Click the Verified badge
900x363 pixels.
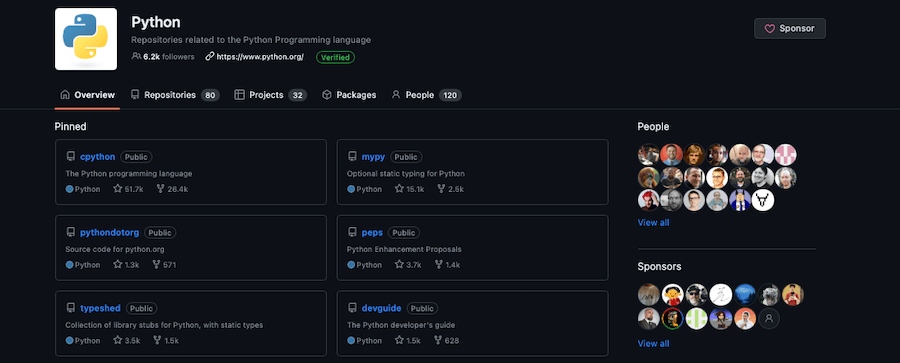[335, 57]
